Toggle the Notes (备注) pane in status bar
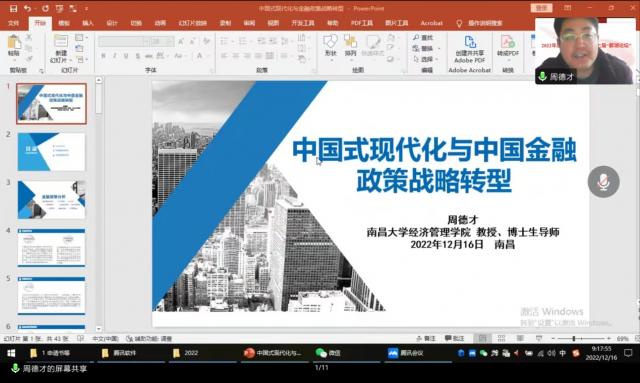640x383 pixels. point(426,338)
